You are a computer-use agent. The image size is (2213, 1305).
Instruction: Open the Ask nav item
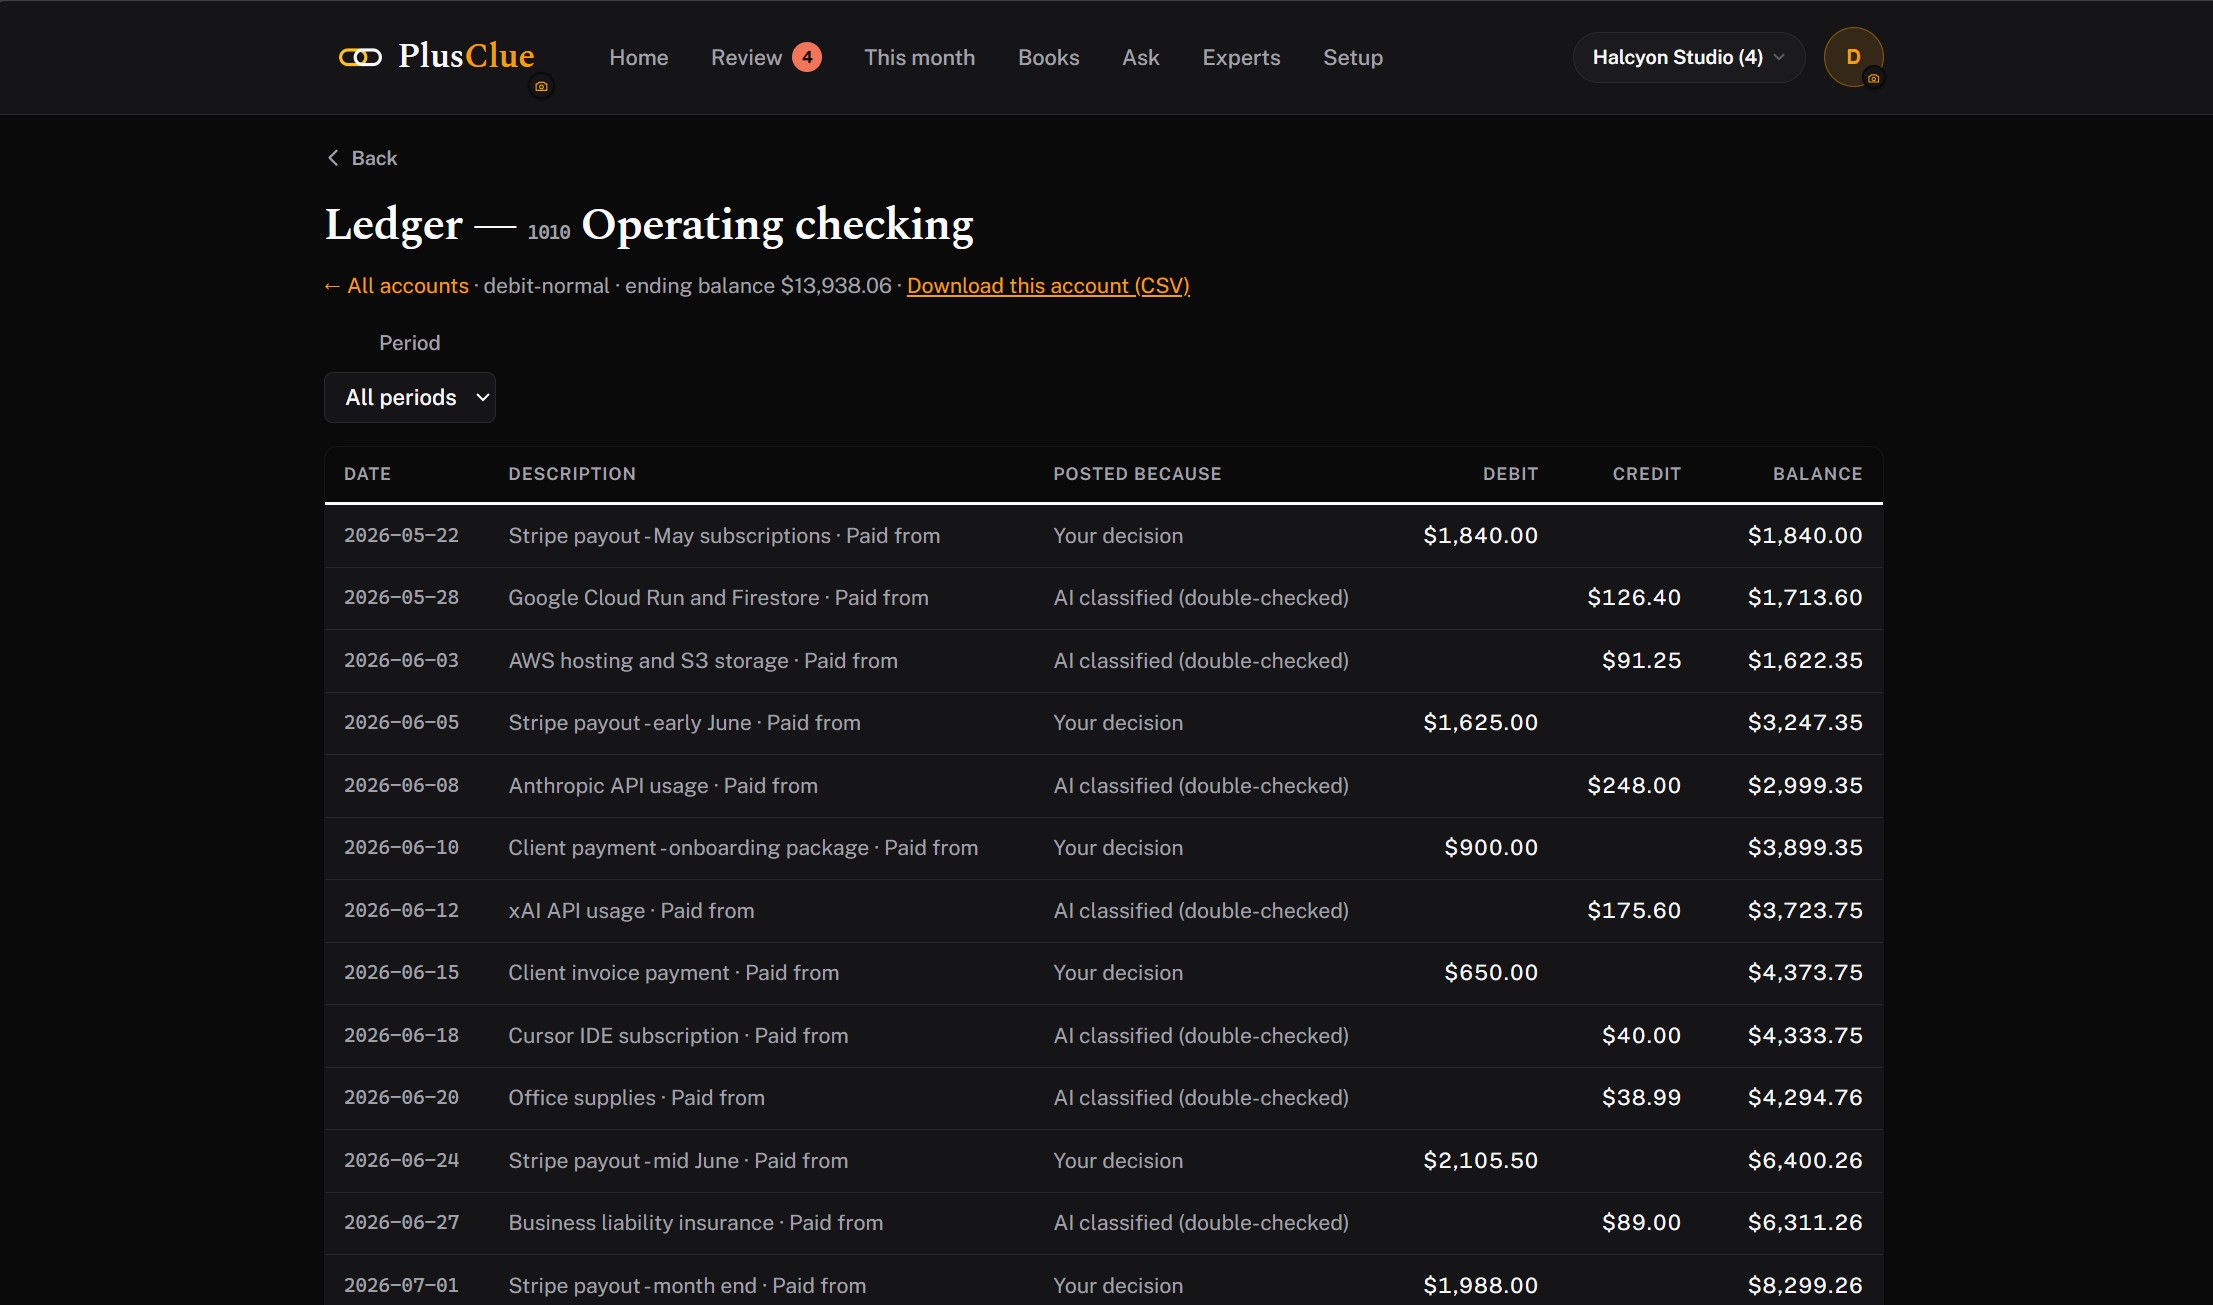(x=1140, y=57)
